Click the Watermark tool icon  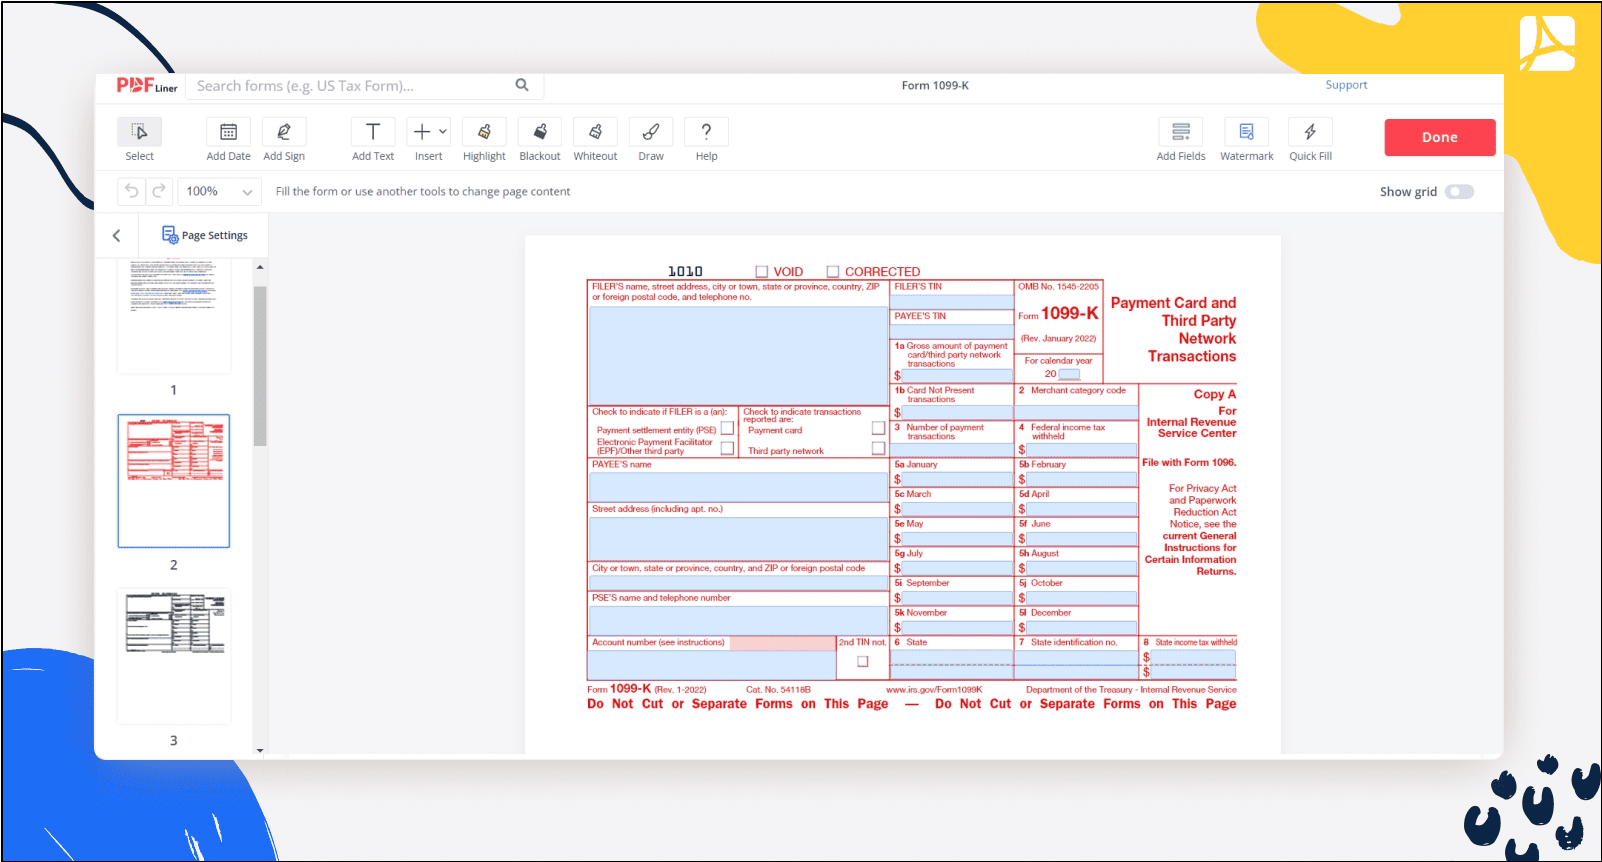[1247, 132]
